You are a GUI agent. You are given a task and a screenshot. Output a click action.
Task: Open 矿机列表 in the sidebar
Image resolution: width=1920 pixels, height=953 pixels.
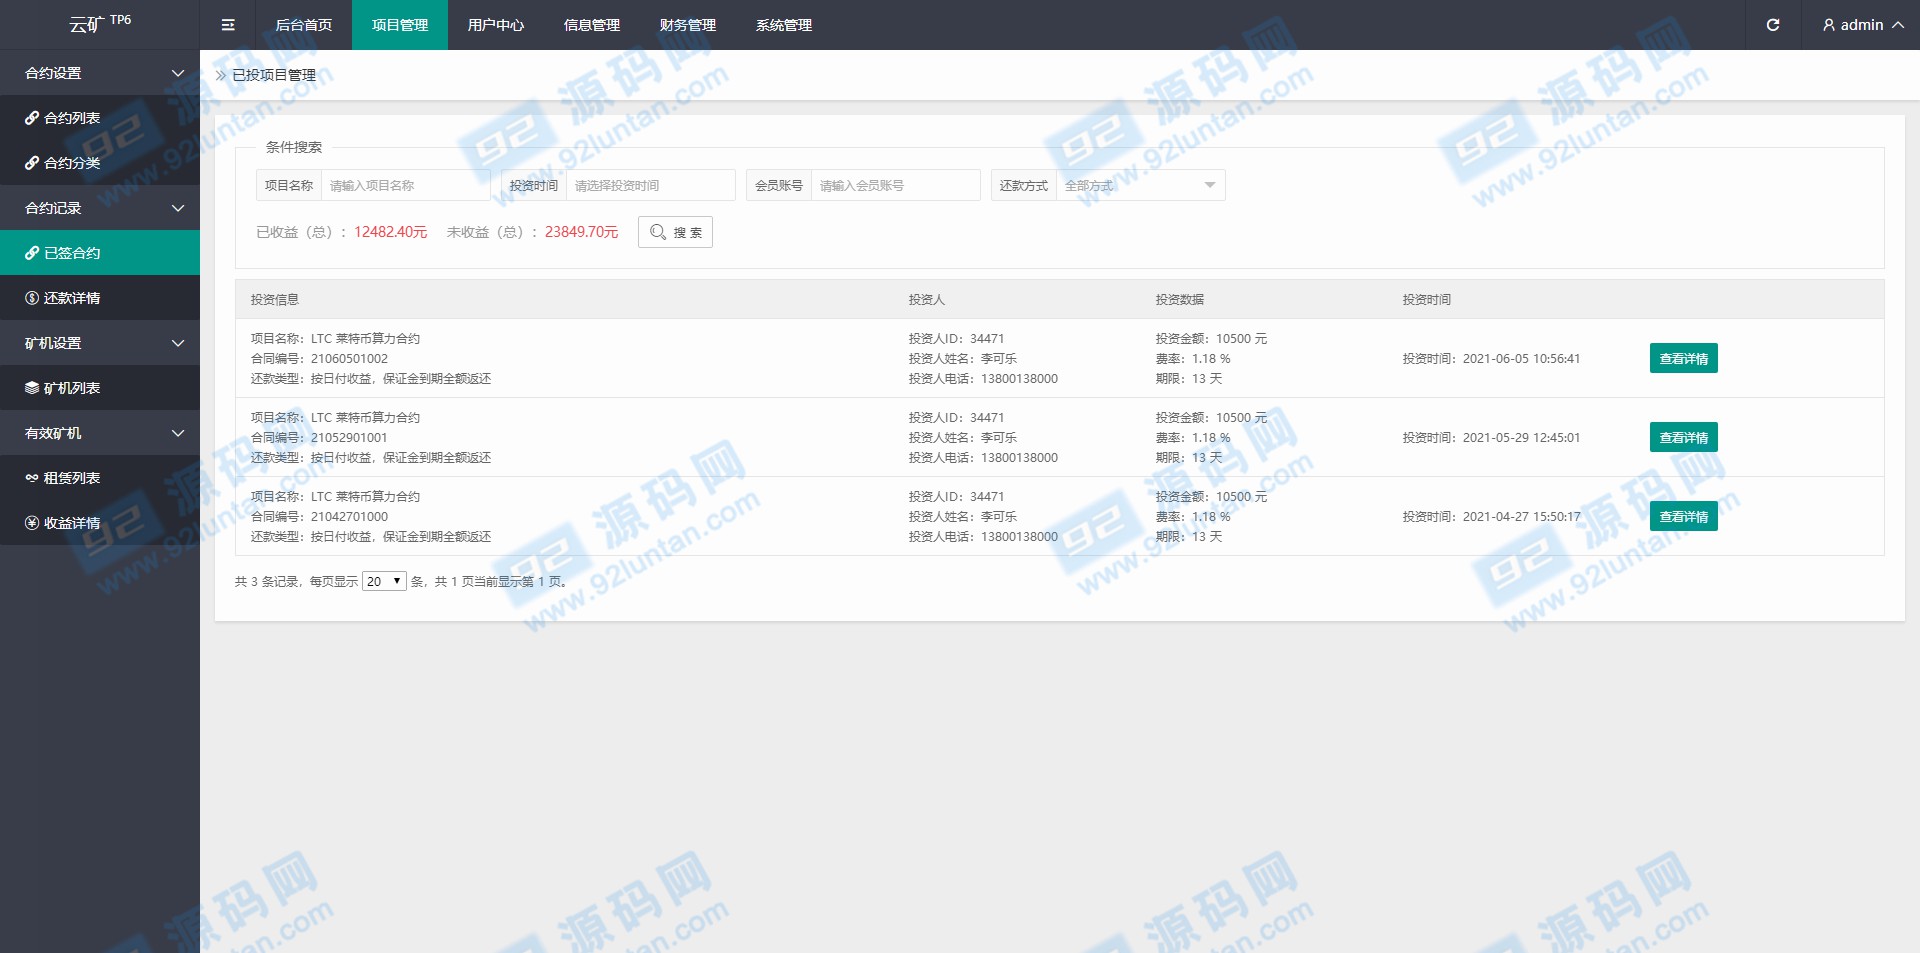100,388
